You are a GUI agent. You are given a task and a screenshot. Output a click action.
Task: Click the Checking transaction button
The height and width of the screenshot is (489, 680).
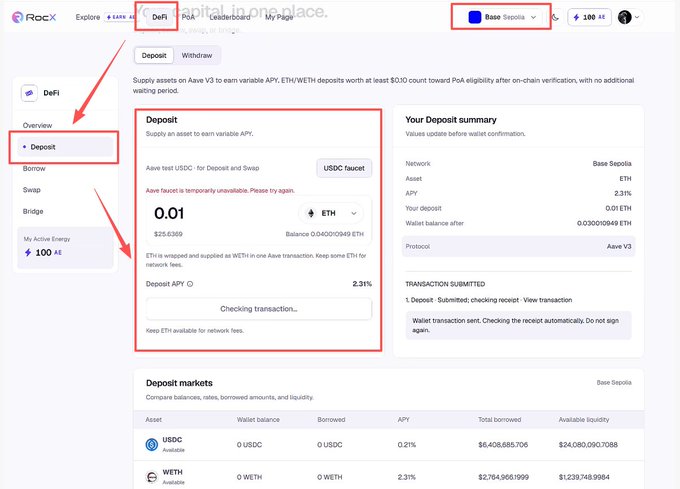(x=259, y=309)
